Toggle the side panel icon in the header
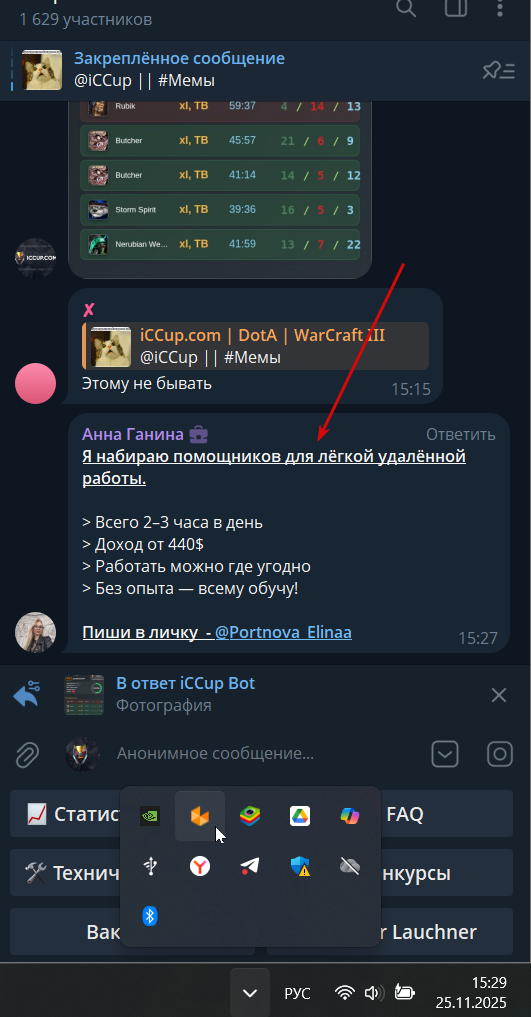531x1017 pixels. [456, 8]
